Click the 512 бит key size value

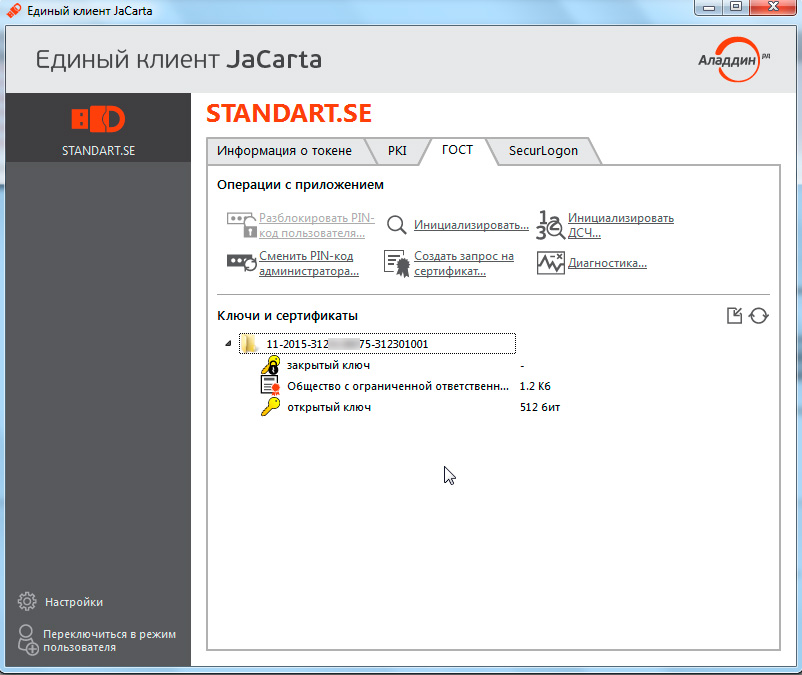(x=540, y=407)
